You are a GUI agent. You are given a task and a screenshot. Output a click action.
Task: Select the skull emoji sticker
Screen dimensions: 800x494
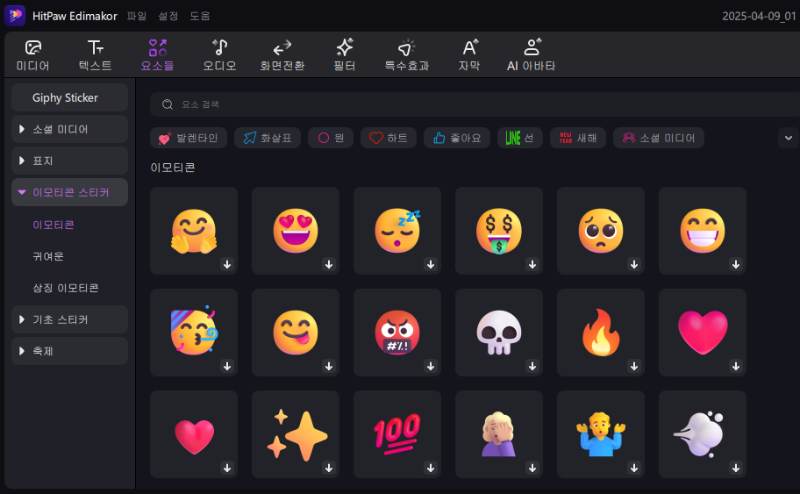coord(499,332)
